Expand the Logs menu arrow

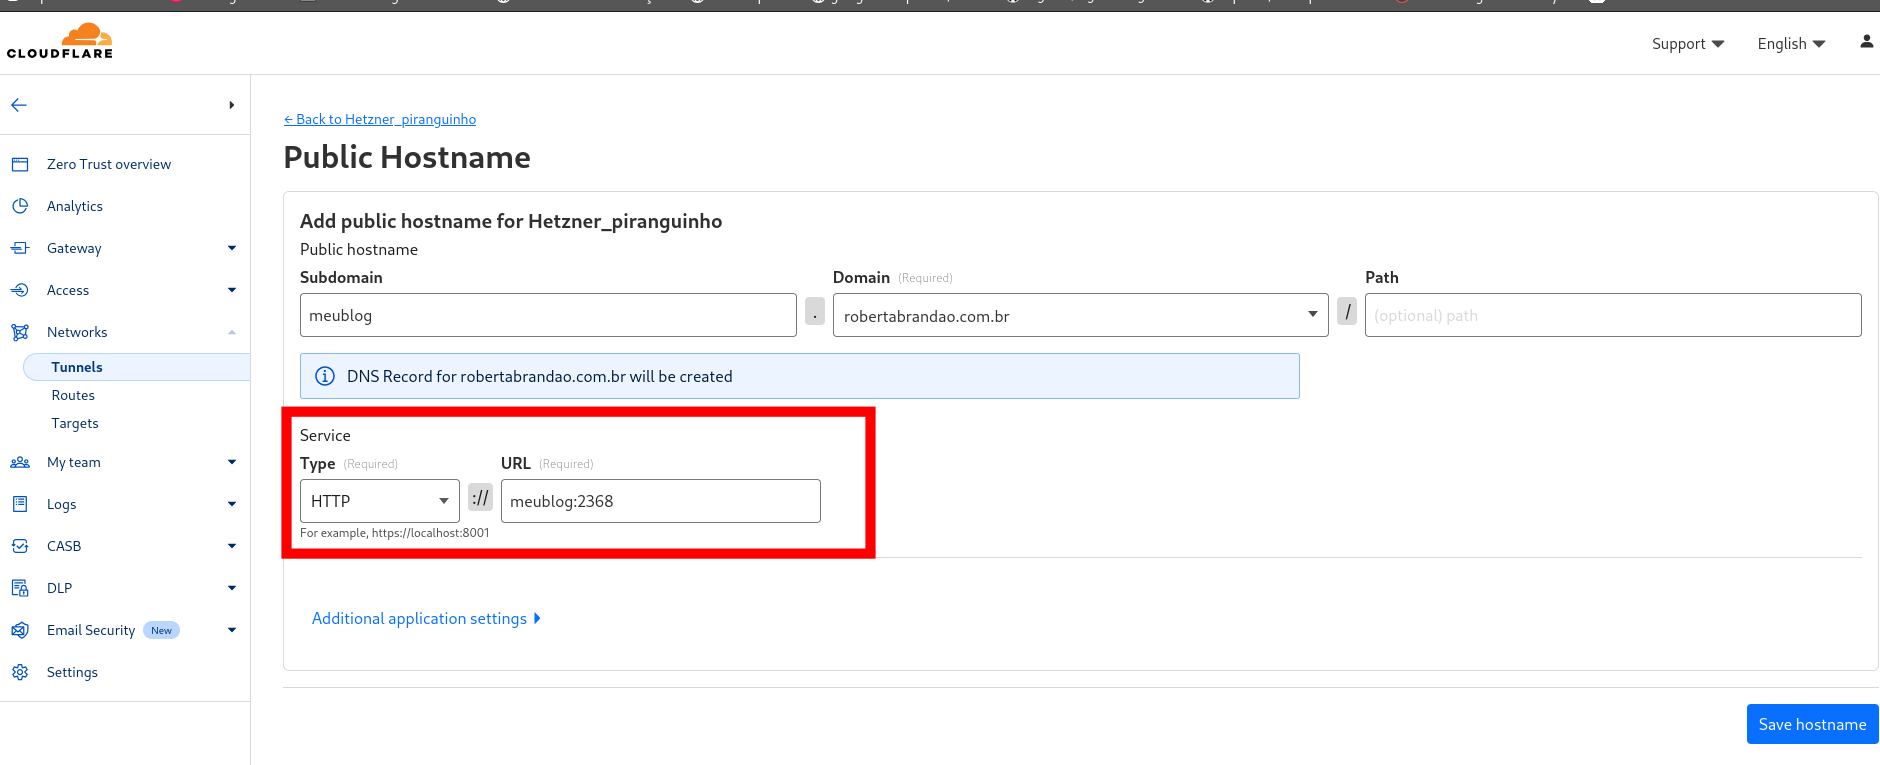(232, 504)
